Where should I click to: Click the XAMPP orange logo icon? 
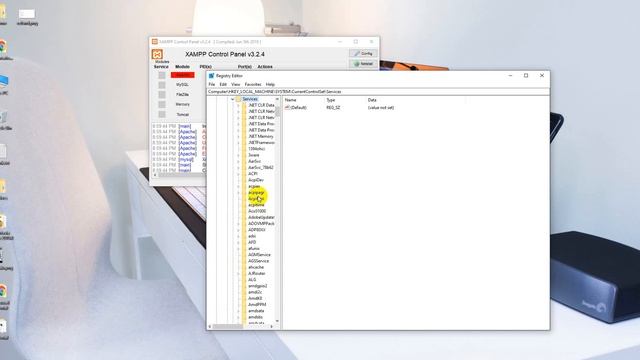pos(157,54)
